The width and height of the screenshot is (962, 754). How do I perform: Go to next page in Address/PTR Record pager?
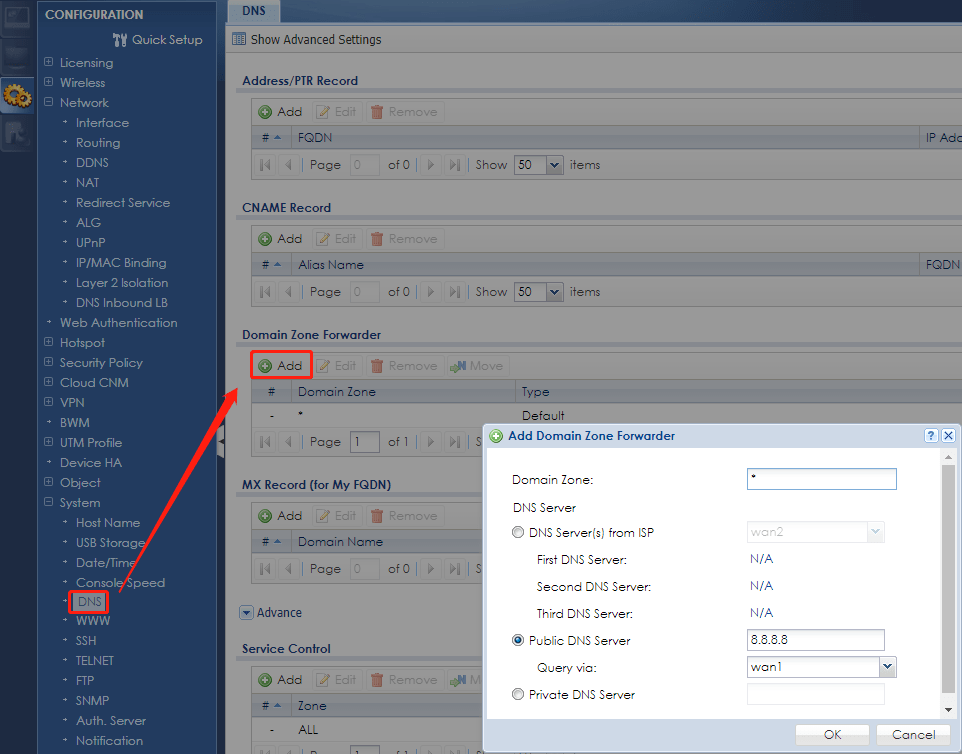coord(431,165)
